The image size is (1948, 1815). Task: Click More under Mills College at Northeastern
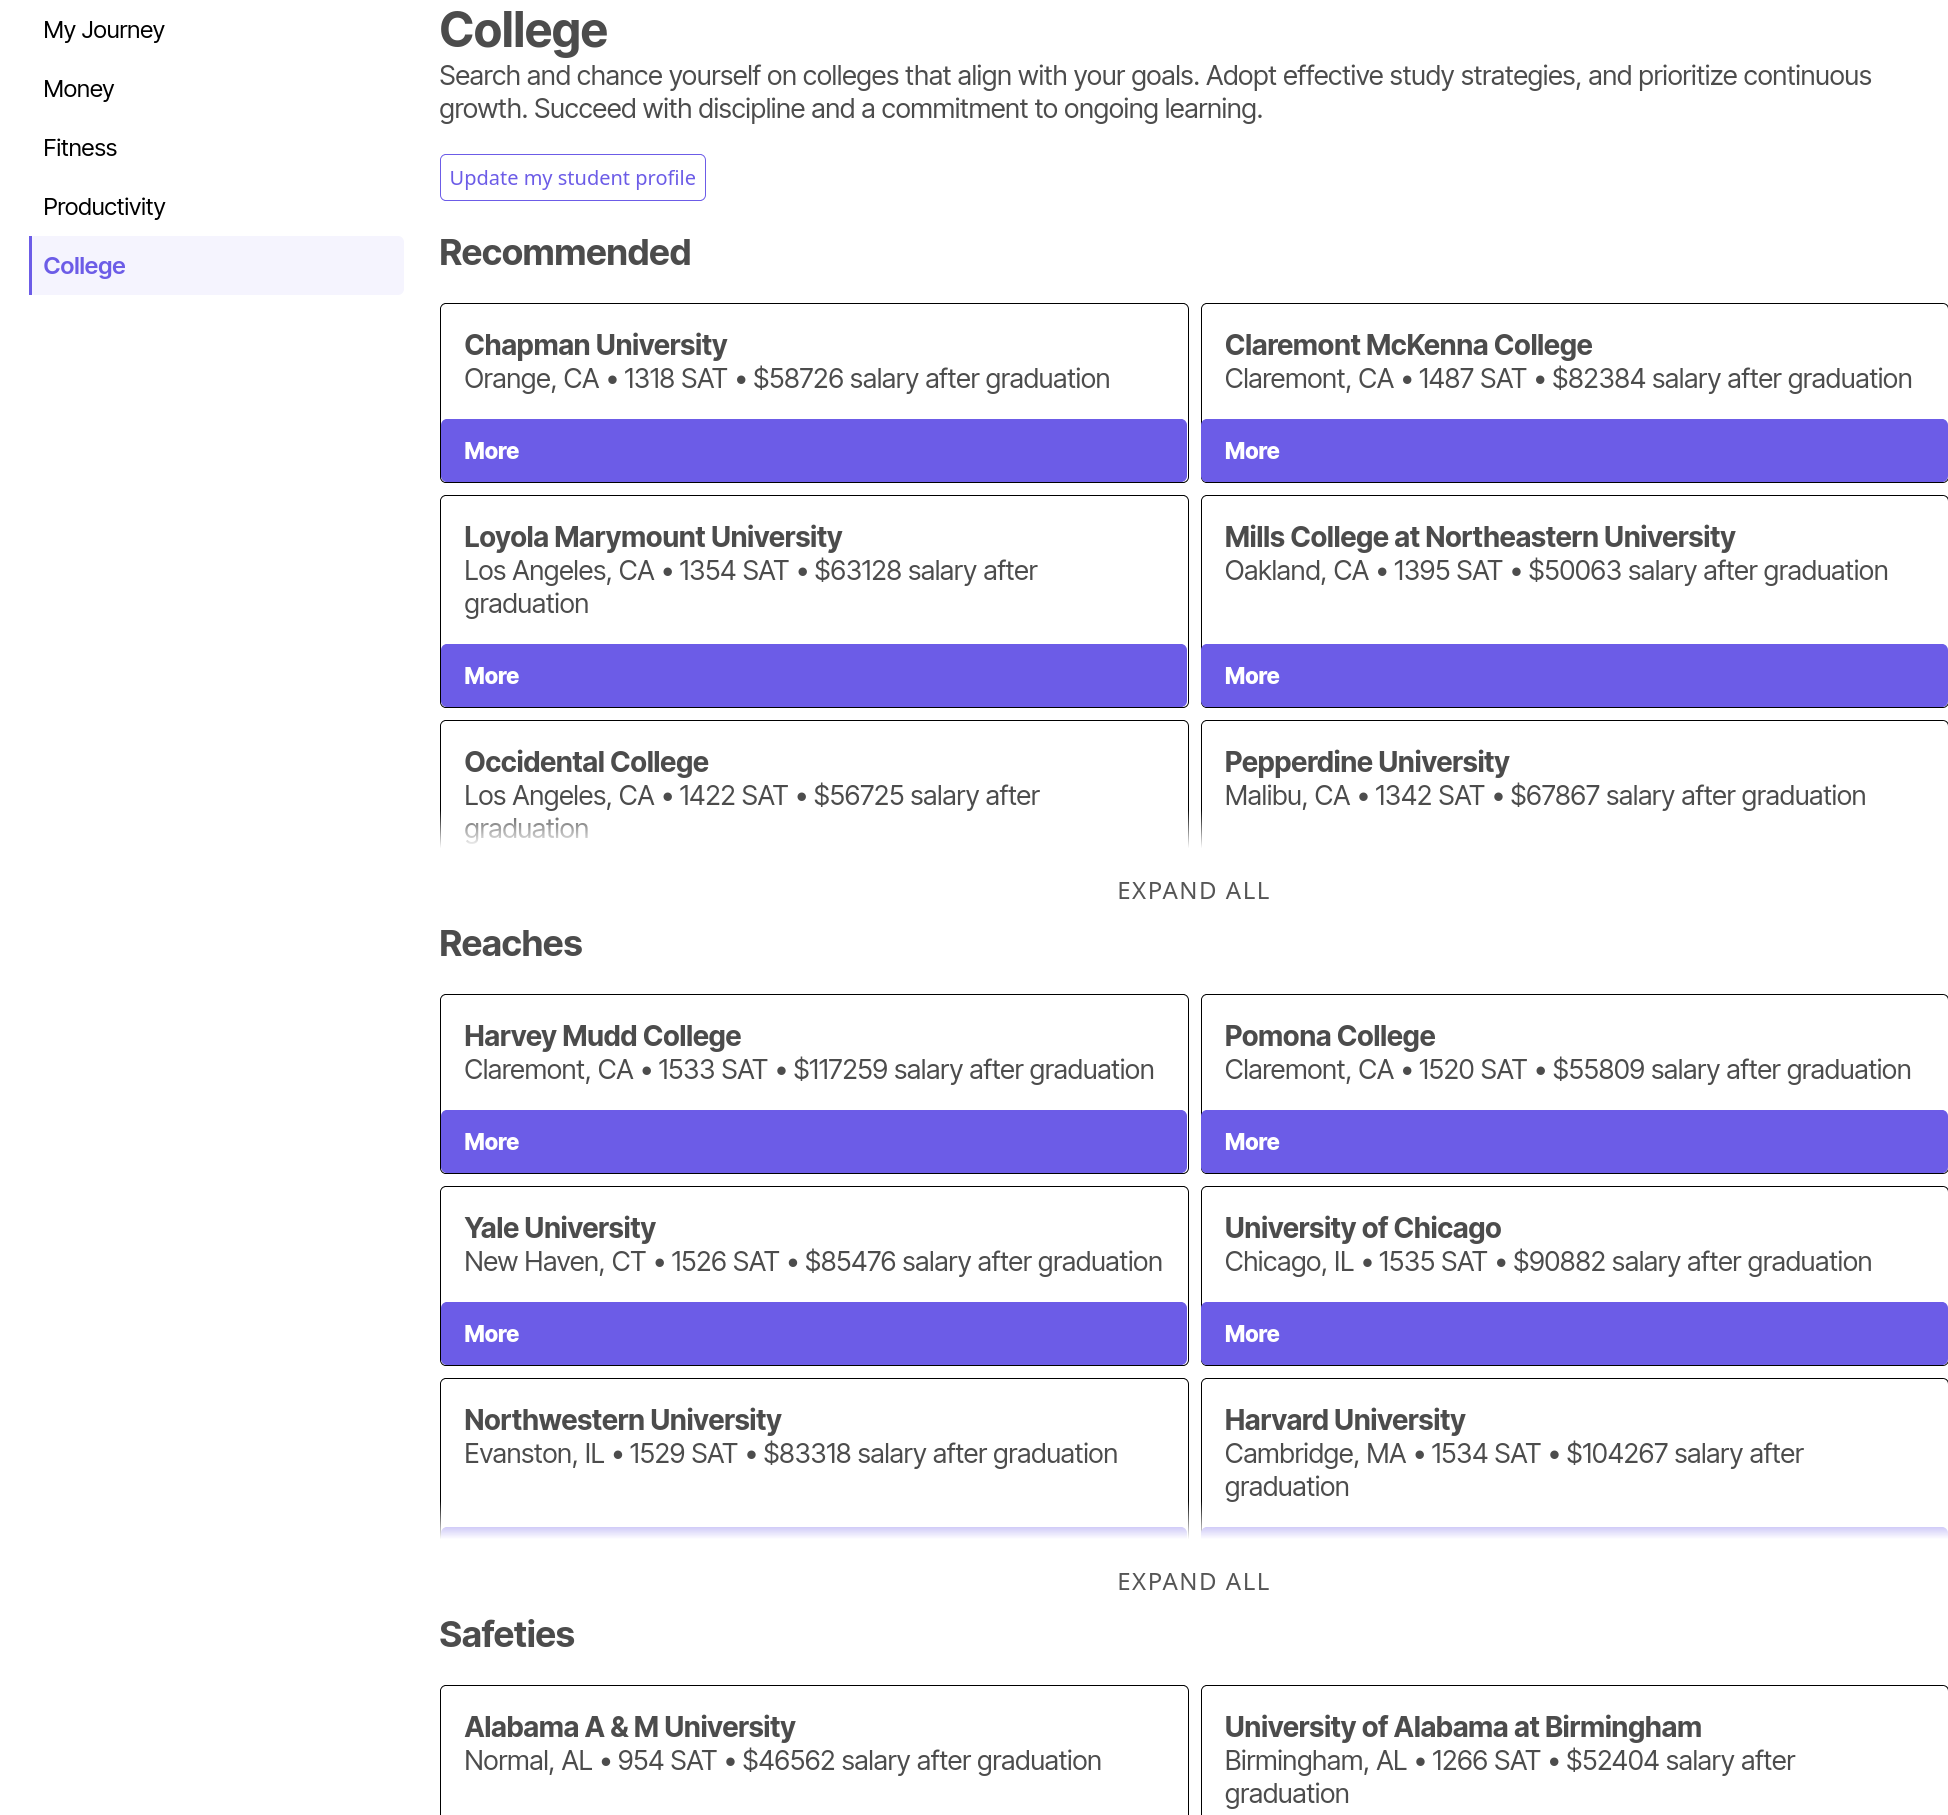[x=1573, y=676]
